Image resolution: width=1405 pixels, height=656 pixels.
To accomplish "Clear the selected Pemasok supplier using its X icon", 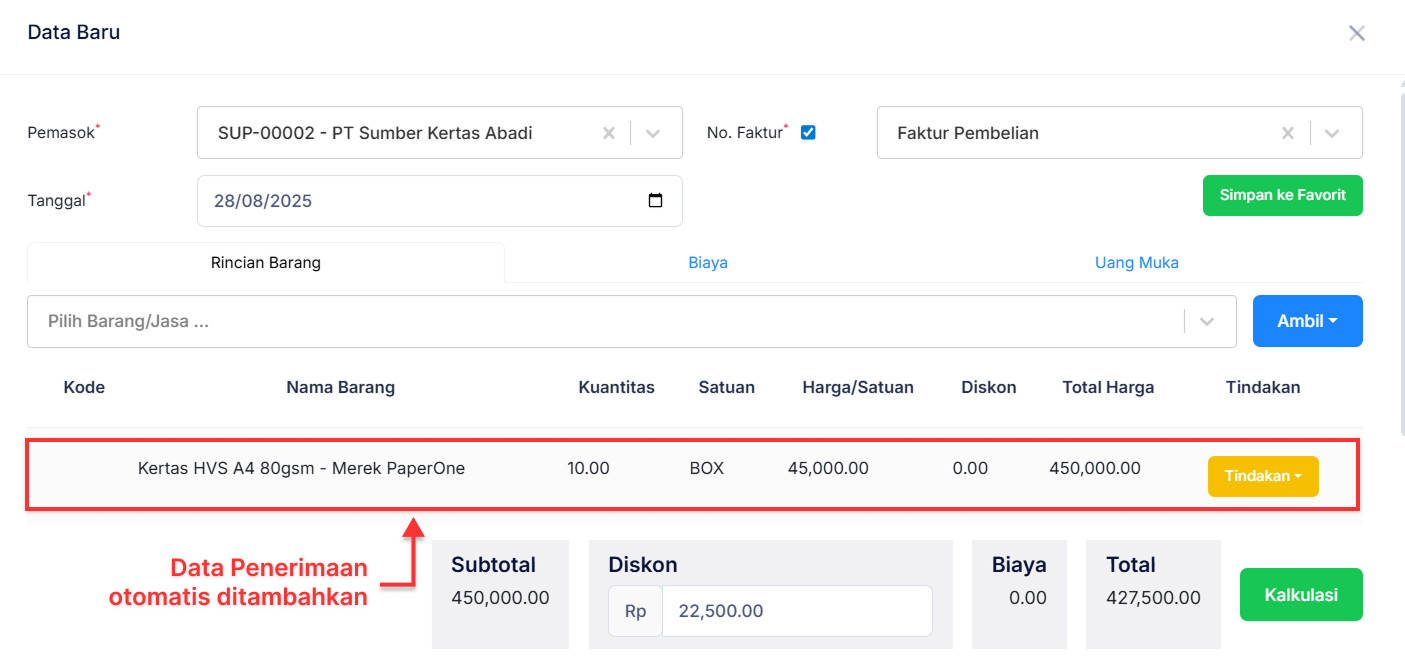I will tap(609, 132).
